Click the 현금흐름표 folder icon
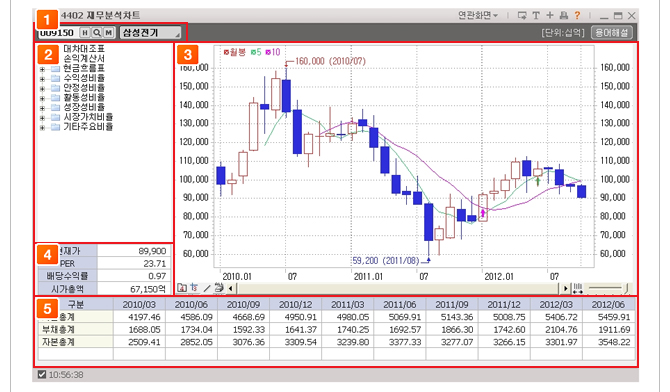Image resolution: width=670 pixels, height=392 pixels. click(x=55, y=68)
